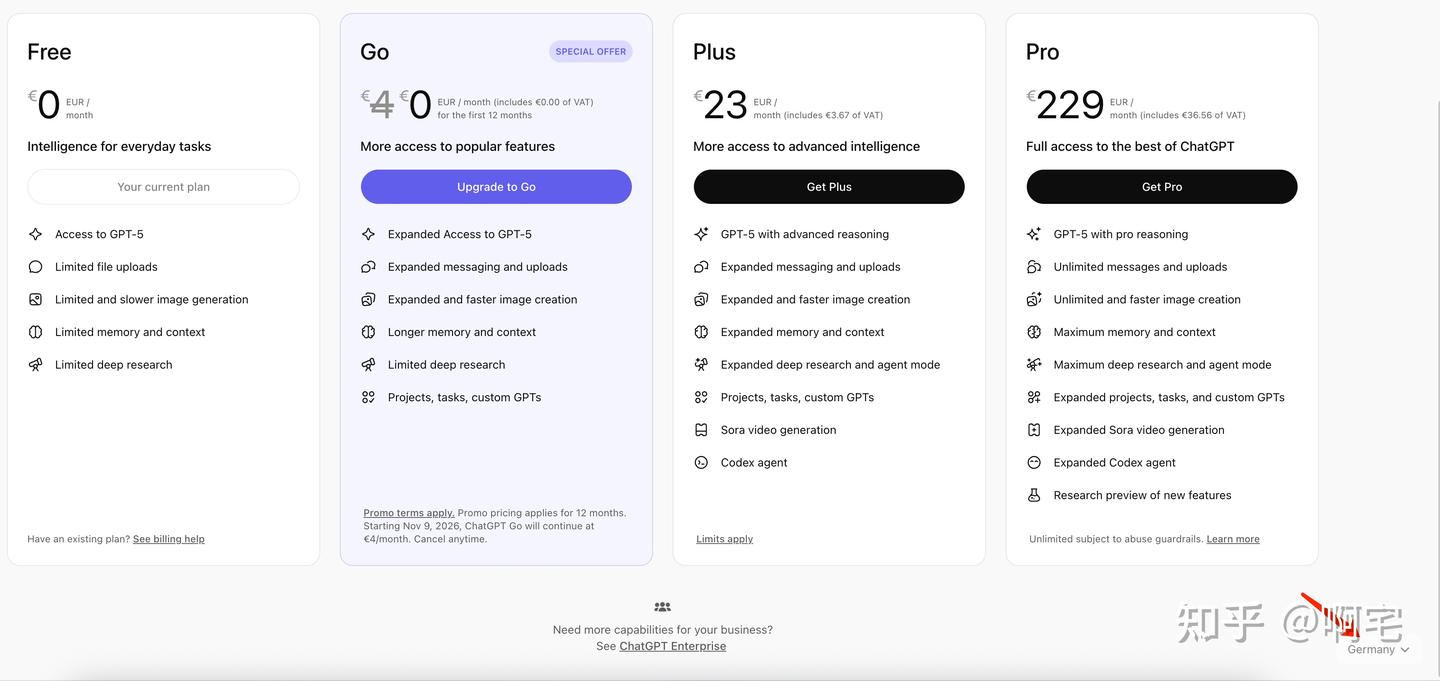
Task: Open the See billing help link
Action: (168, 539)
